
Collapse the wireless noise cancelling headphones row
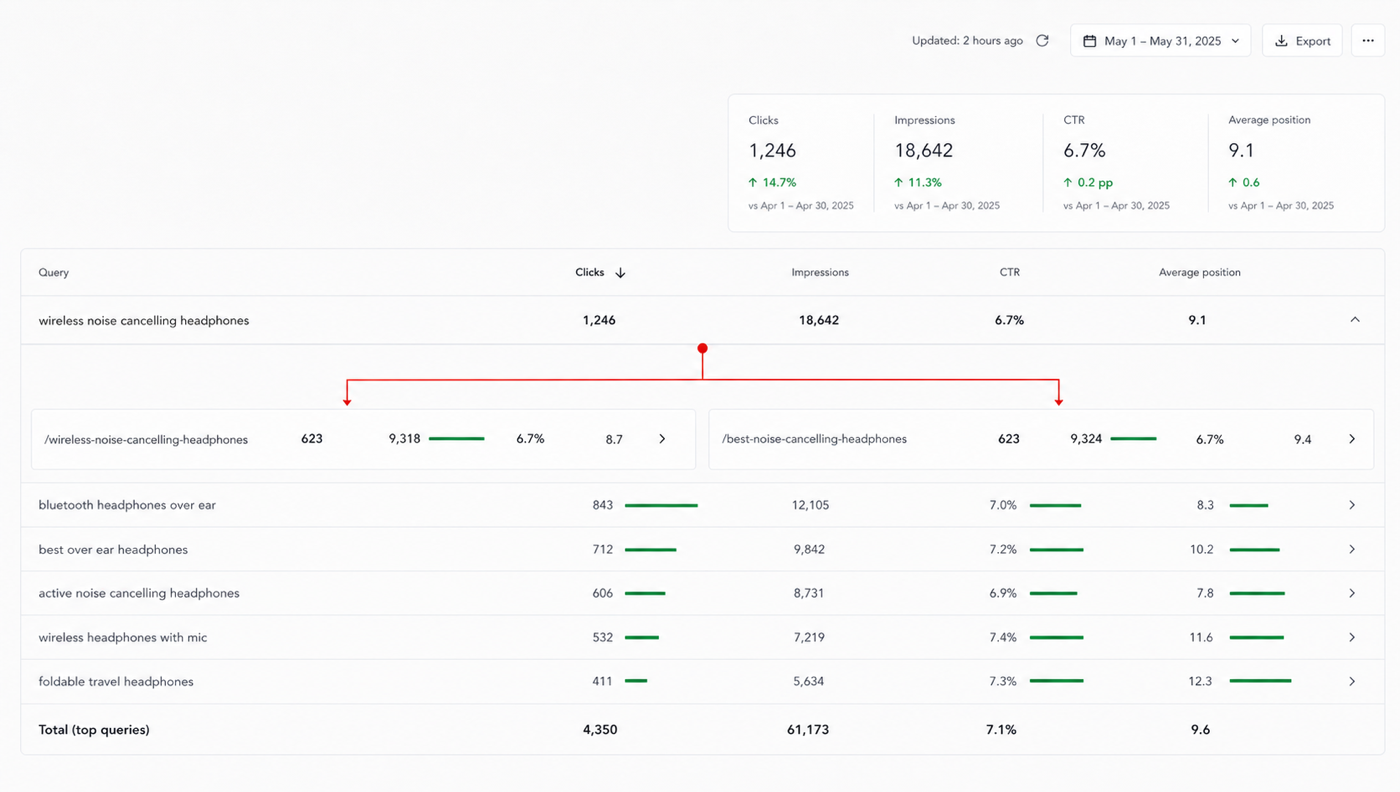click(x=1355, y=320)
